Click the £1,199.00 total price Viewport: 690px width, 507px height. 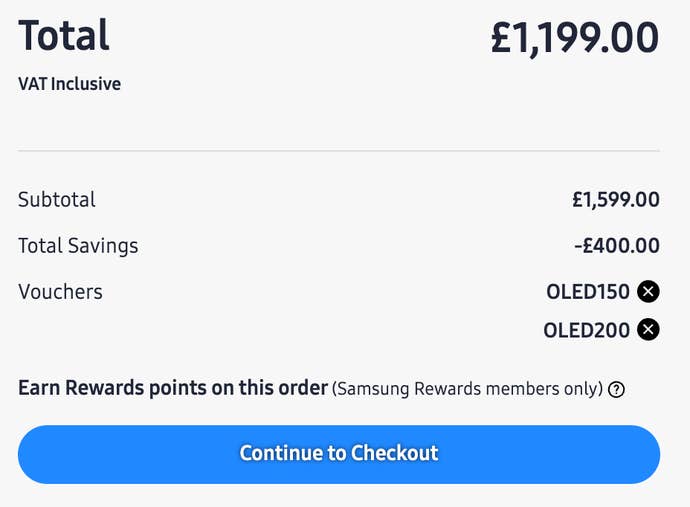[x=574, y=38]
